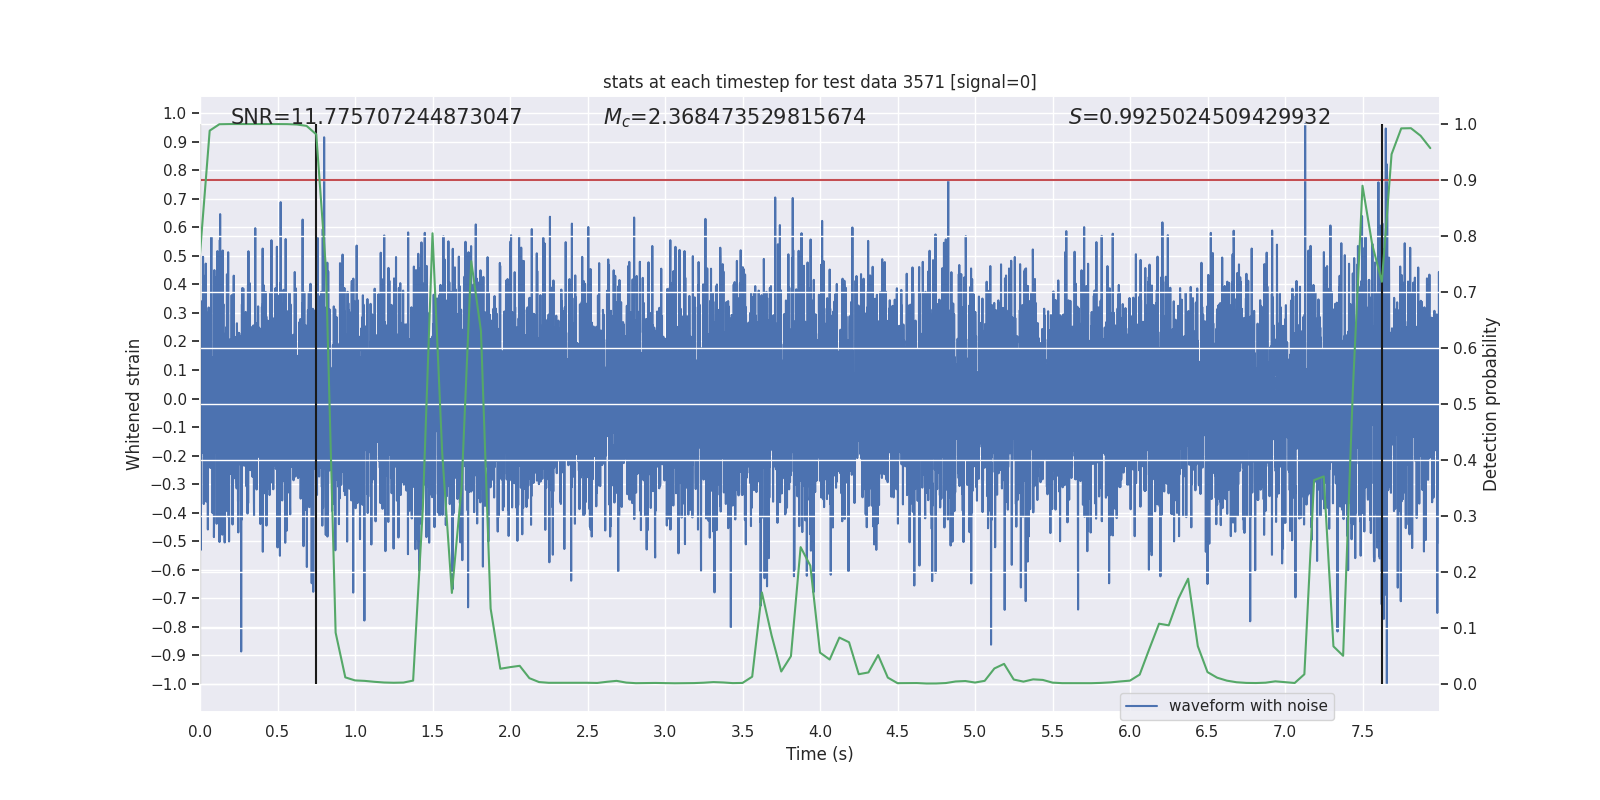
Task: Select the 0.8 tick on the Whitened strain axis
Action: (175, 171)
